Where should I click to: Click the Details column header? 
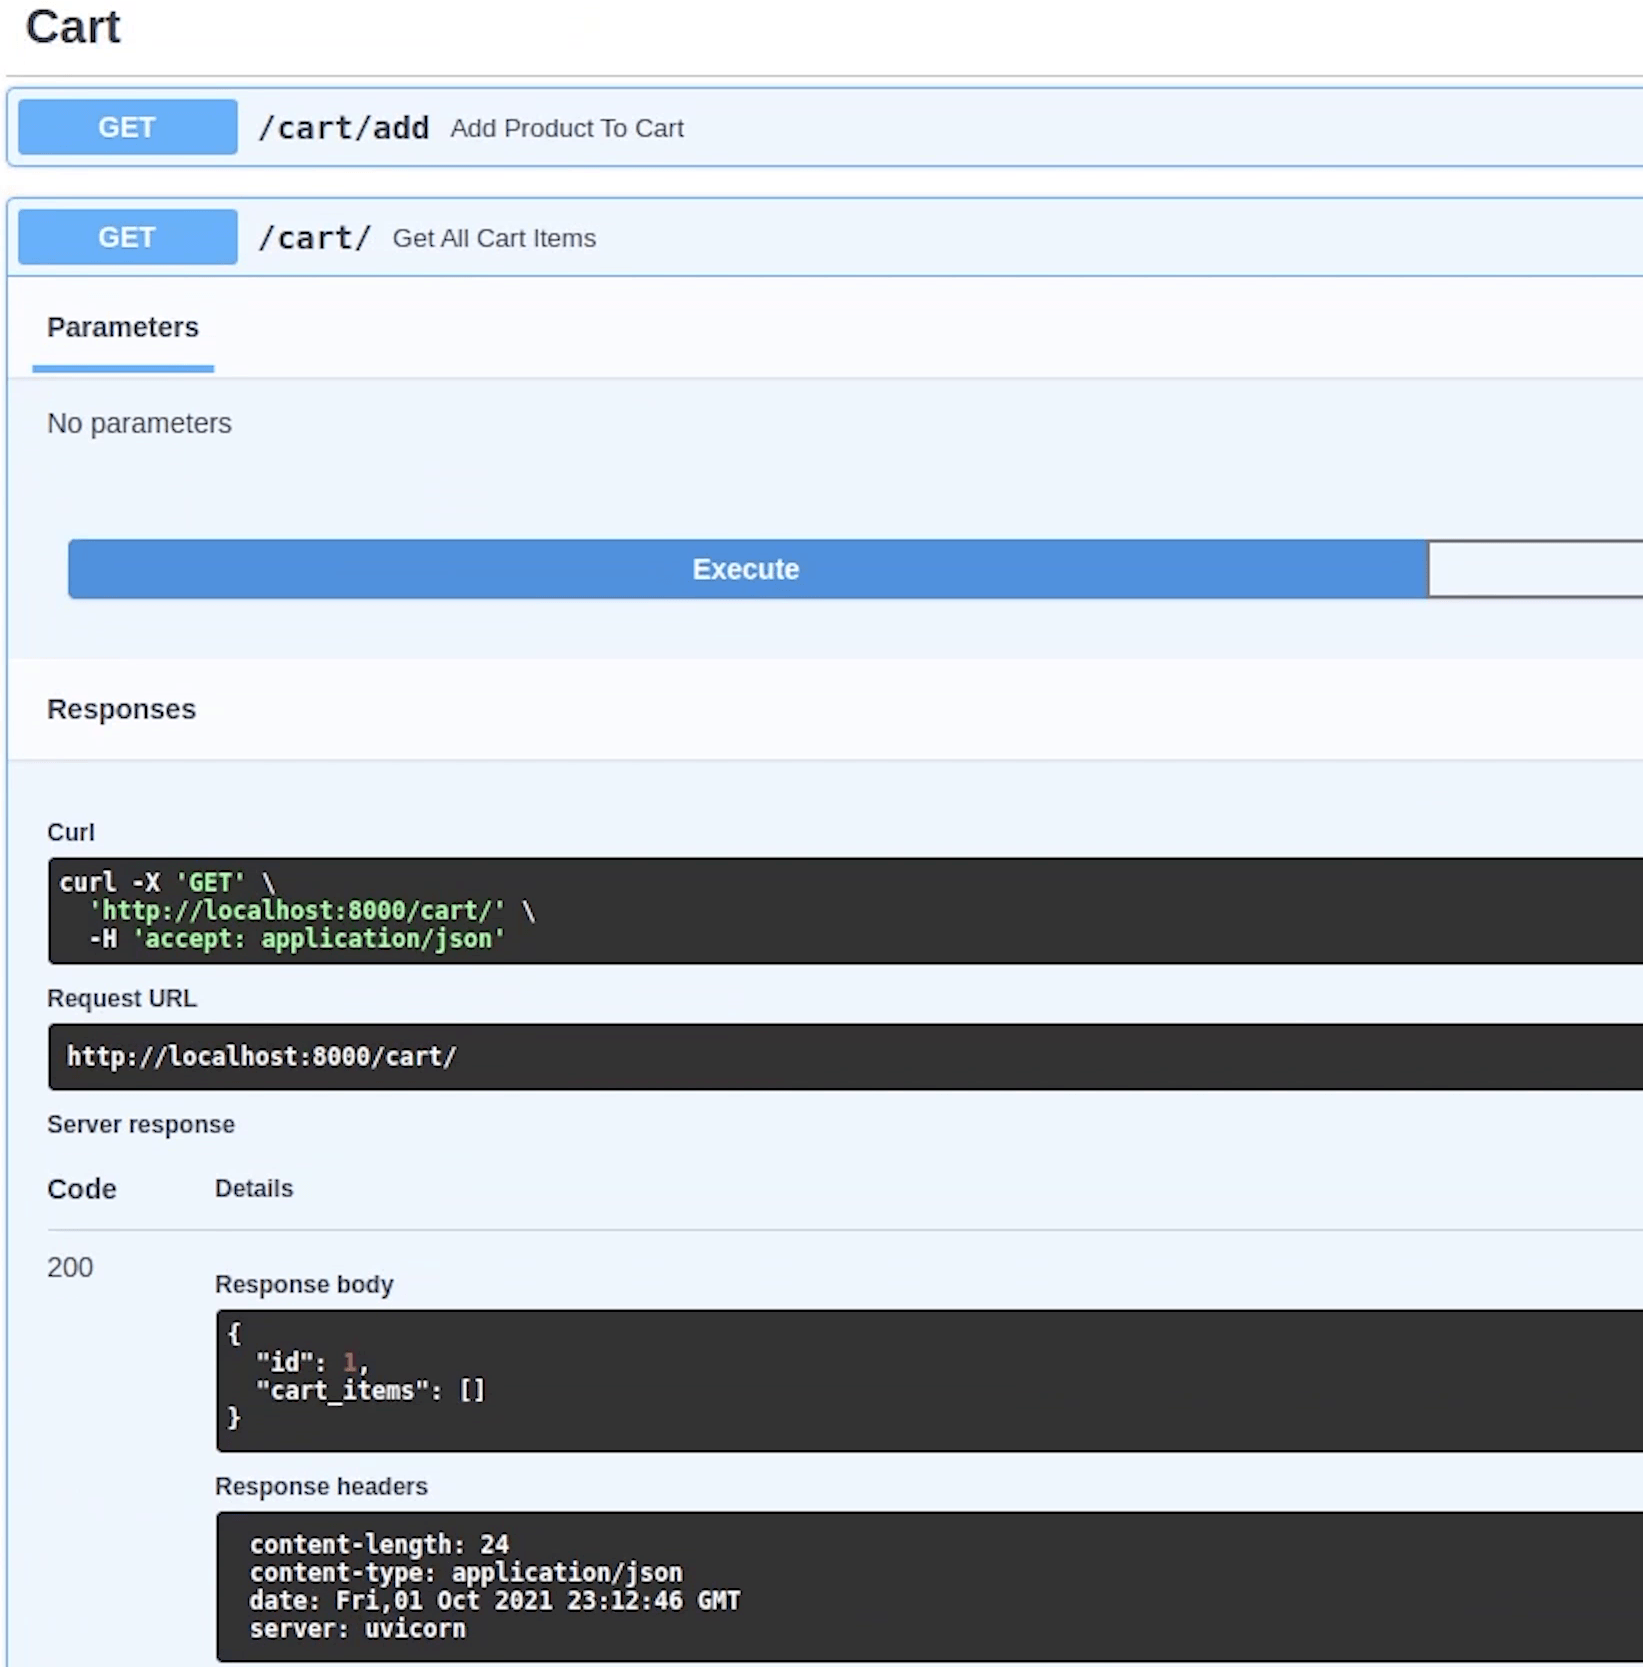point(254,1188)
